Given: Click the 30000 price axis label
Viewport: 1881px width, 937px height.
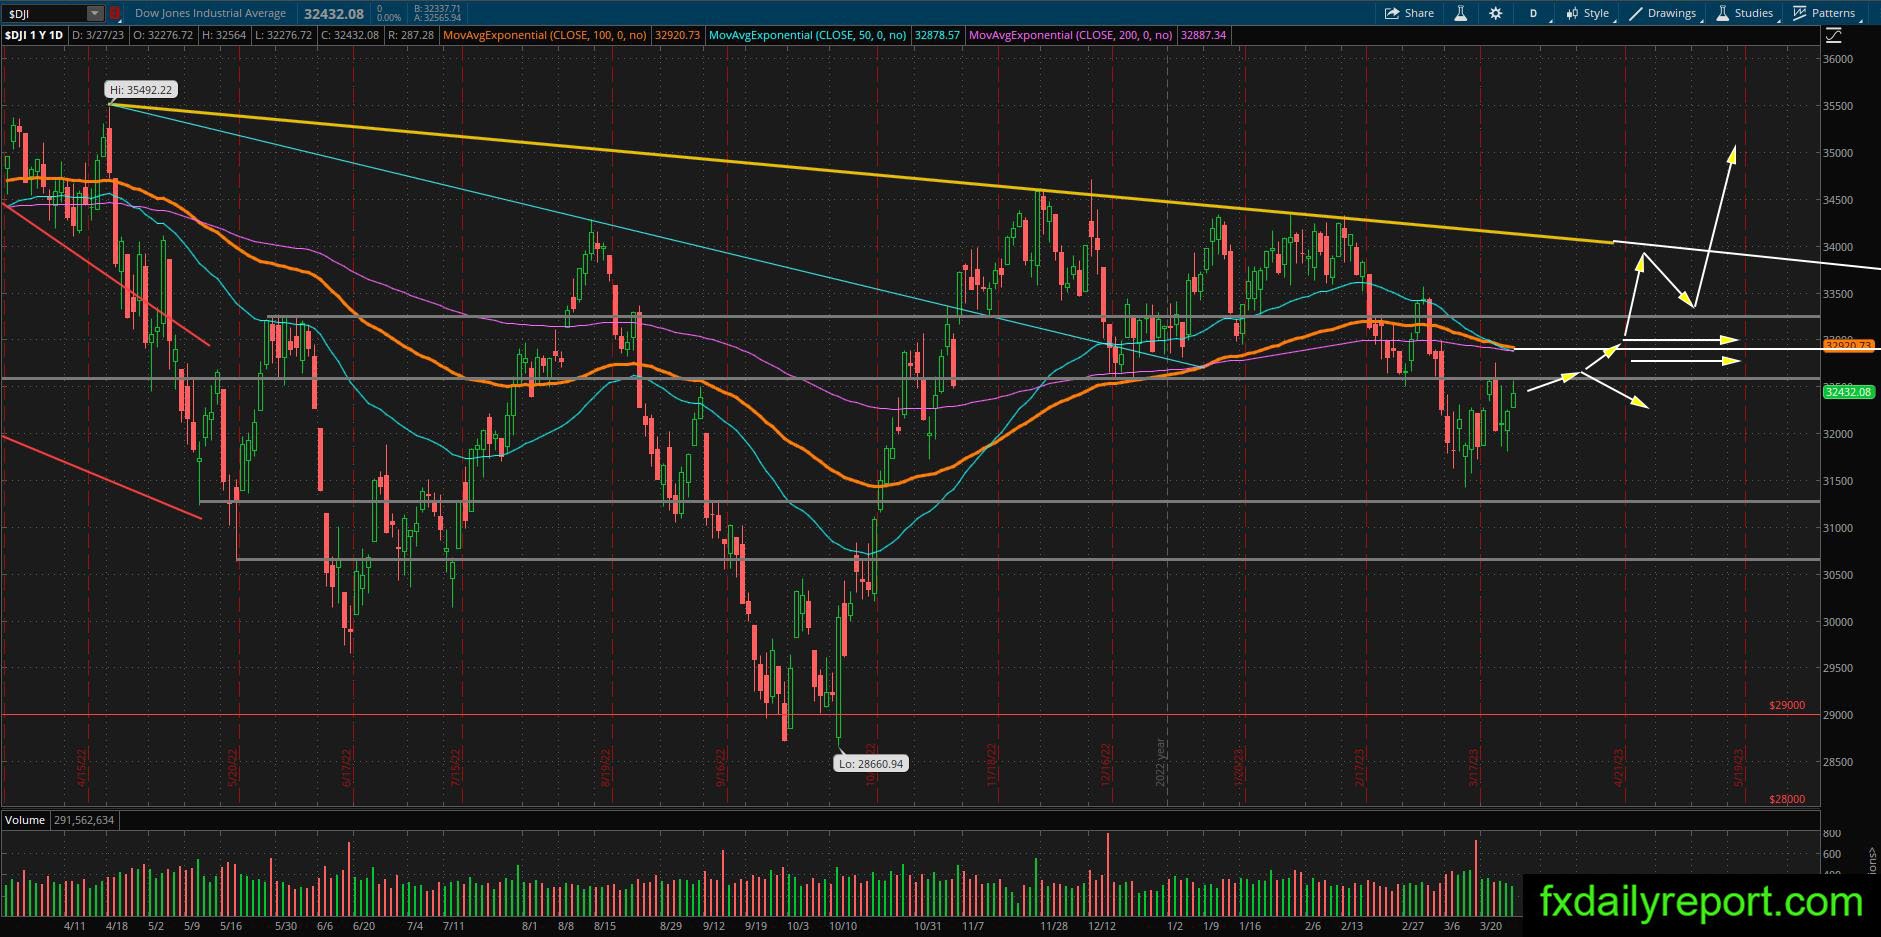Looking at the screenshot, I should pyautogui.click(x=1838, y=621).
